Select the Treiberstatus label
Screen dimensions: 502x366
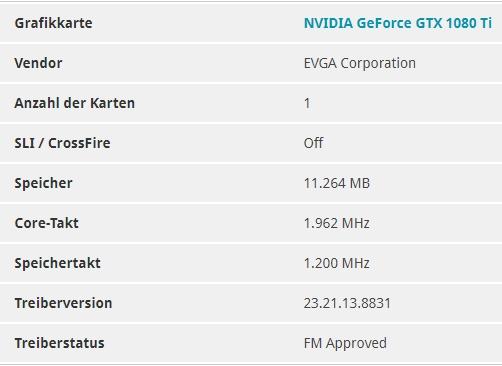pyautogui.click(x=59, y=343)
